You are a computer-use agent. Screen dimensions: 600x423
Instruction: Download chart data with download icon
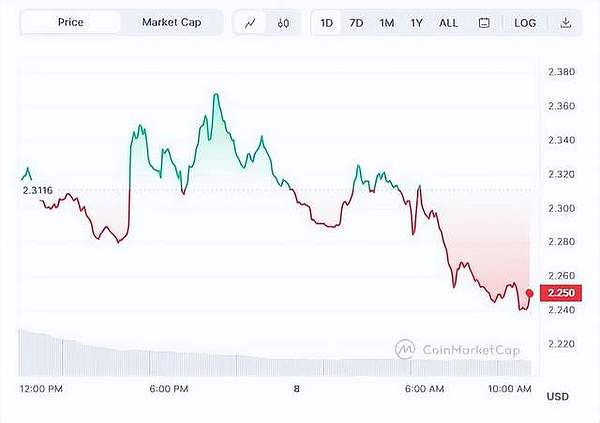[x=566, y=22]
